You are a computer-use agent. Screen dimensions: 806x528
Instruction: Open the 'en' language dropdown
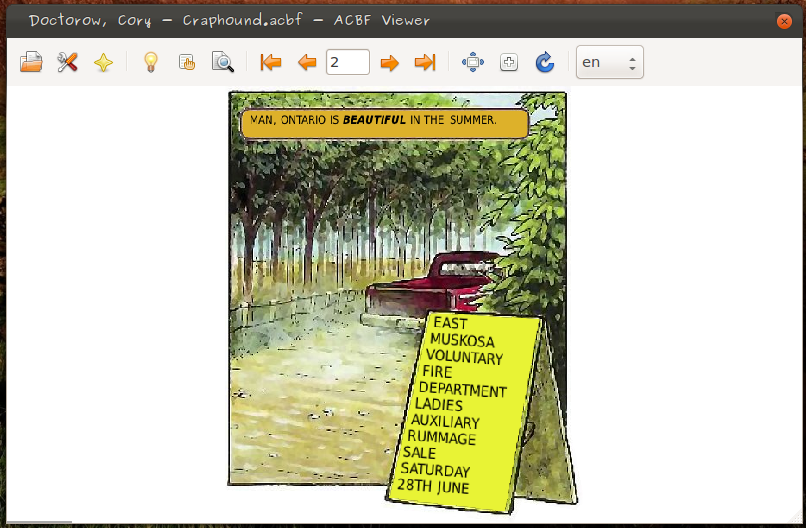(x=610, y=62)
